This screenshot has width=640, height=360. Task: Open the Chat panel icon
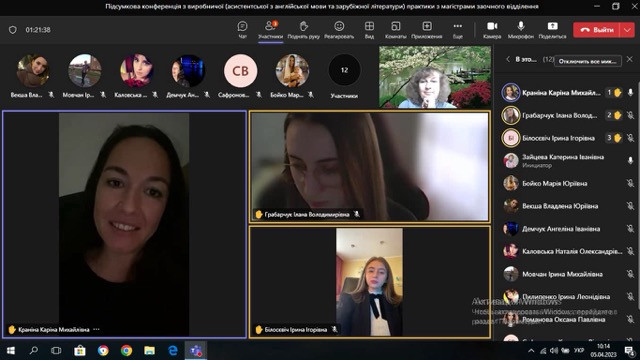click(x=242, y=27)
